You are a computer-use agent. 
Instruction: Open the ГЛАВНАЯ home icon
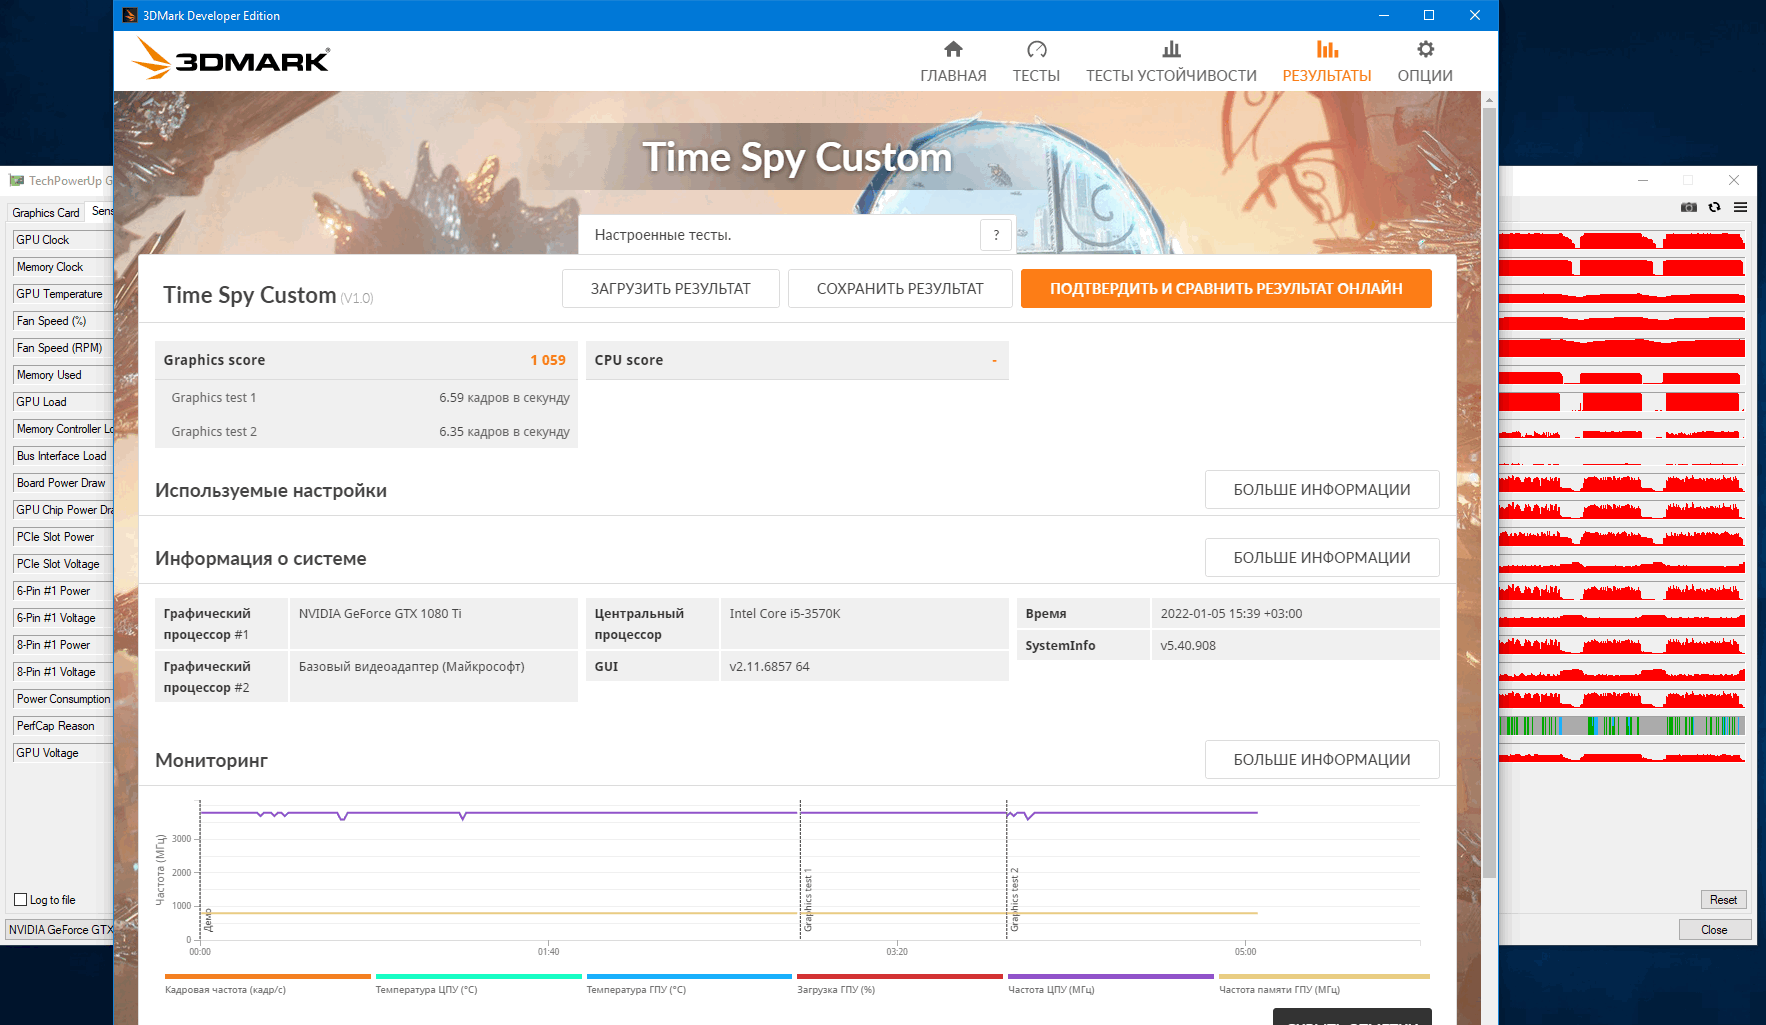(953, 49)
